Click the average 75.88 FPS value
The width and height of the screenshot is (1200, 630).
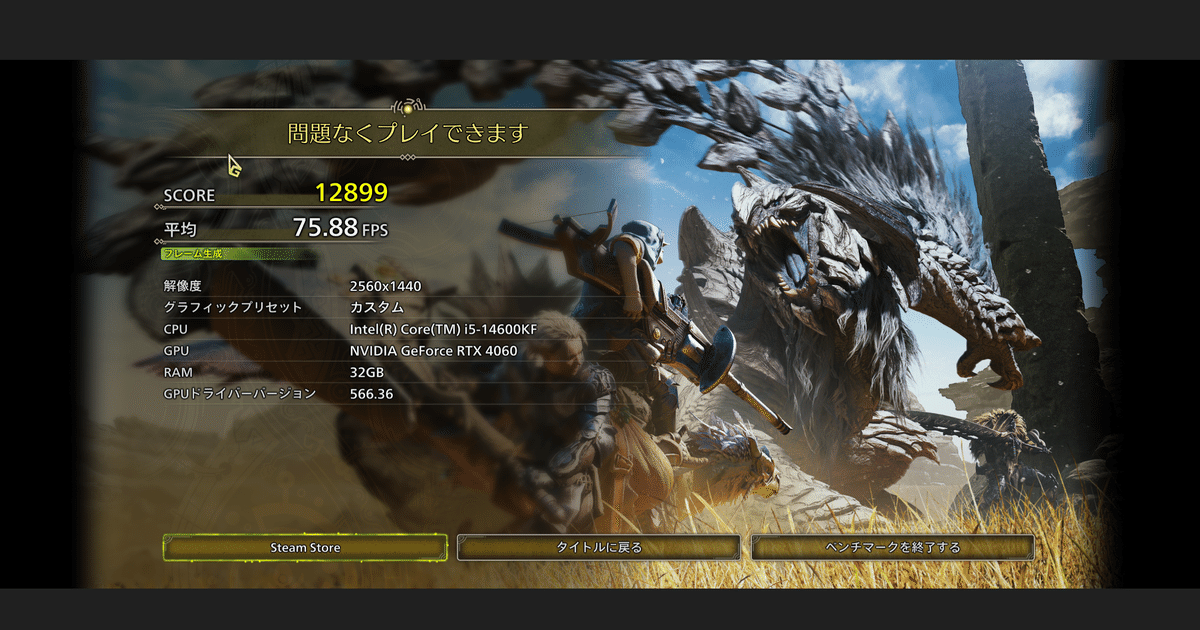coord(340,228)
